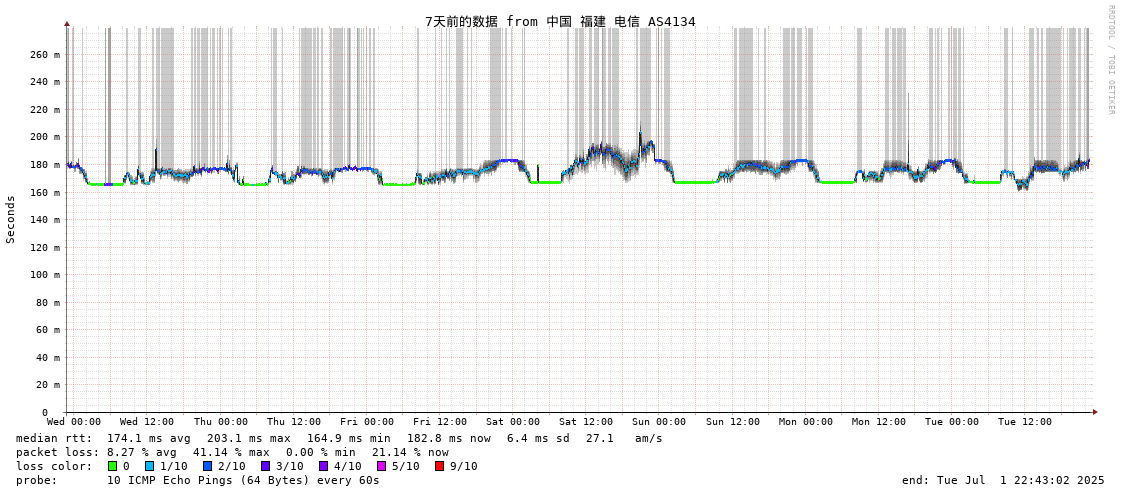1121x494 pixels.
Task: Select the 'Sat 00:00' time label
Action: pos(513,423)
